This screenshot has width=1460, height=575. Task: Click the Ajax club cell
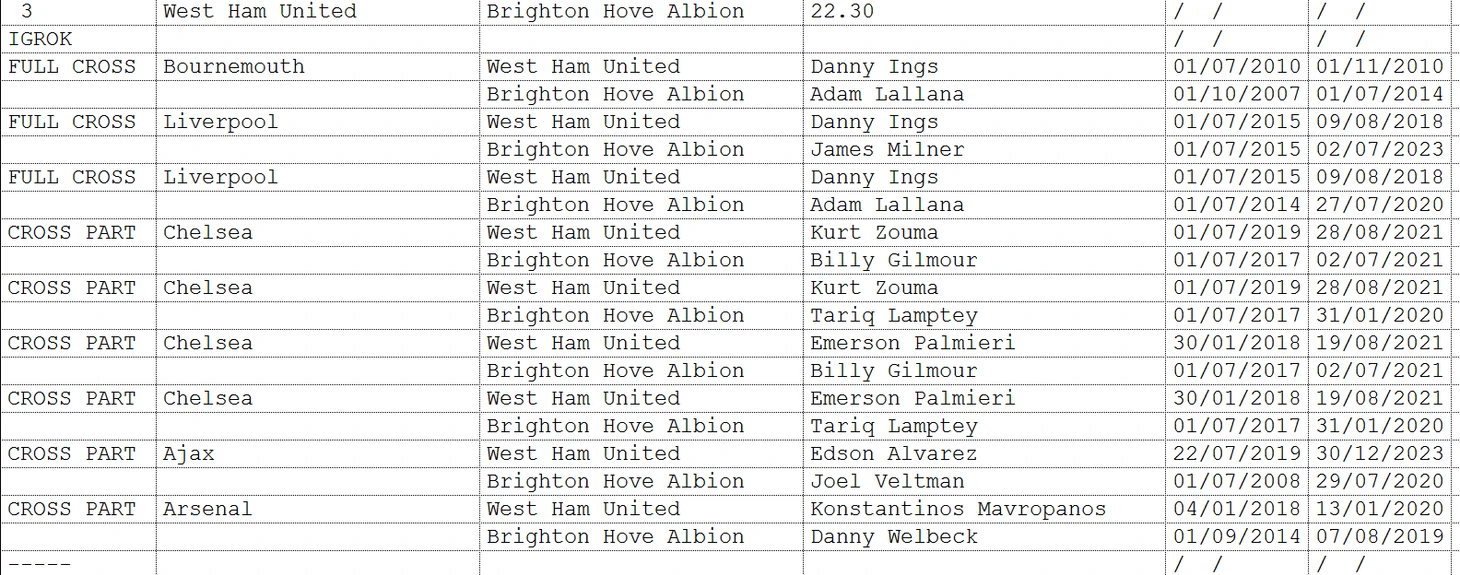click(x=317, y=454)
